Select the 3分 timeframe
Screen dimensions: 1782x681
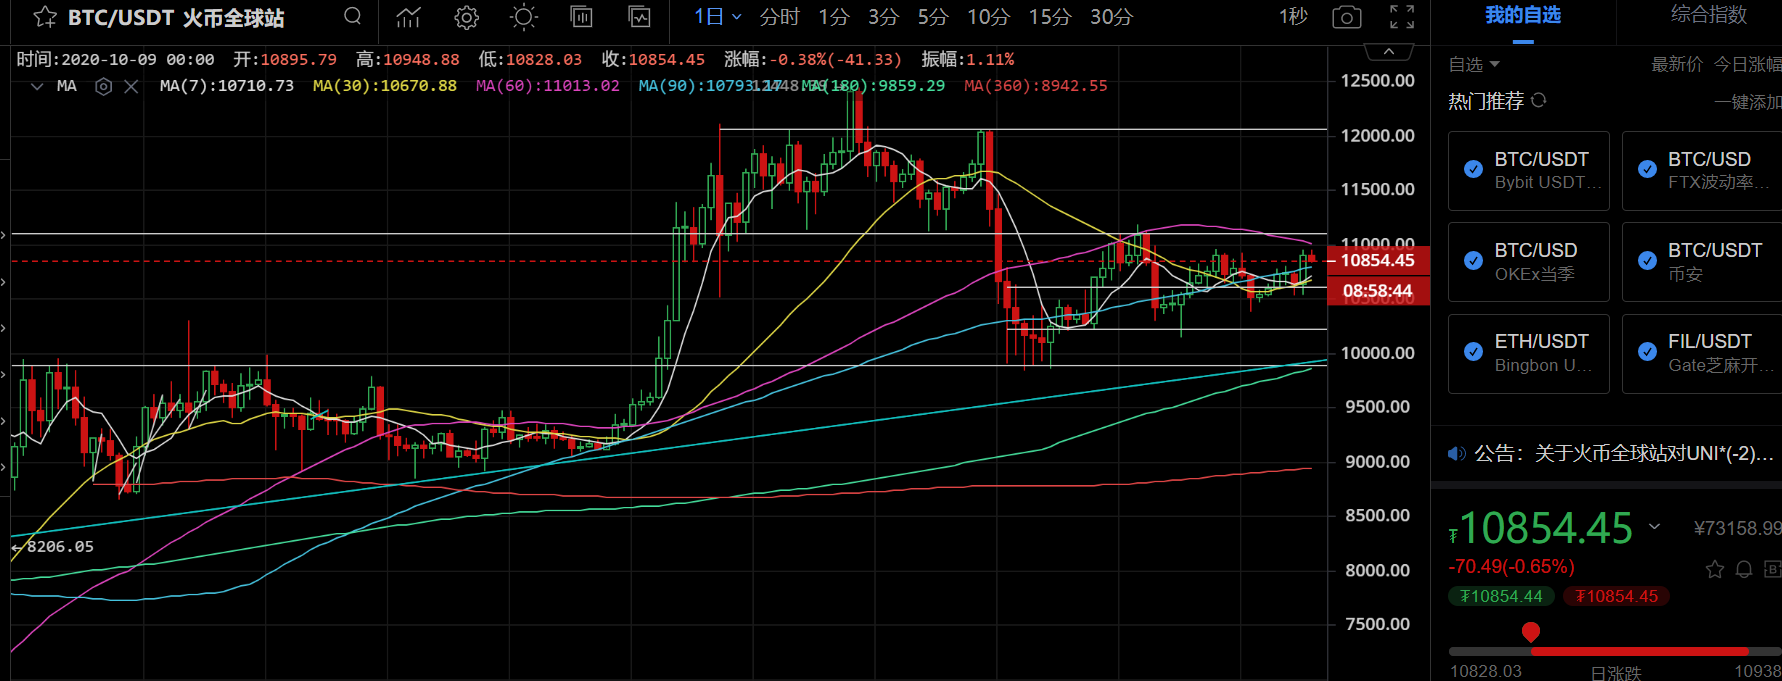[884, 17]
